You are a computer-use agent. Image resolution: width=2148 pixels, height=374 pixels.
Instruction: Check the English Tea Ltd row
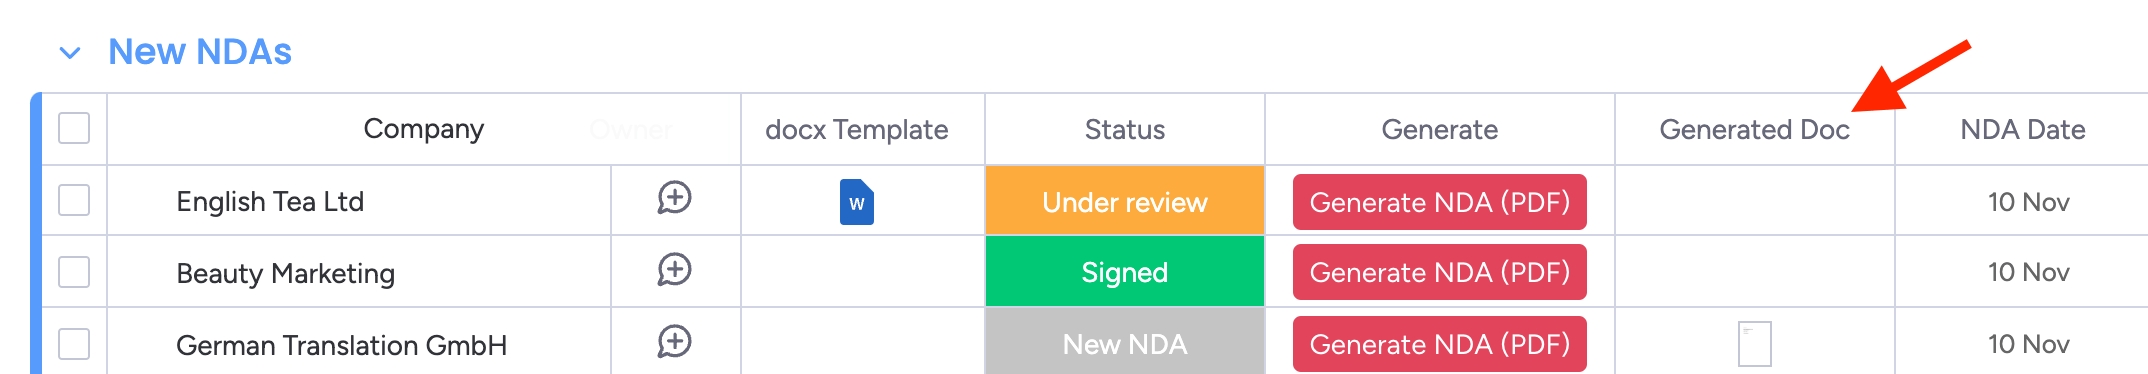pyautogui.click(x=74, y=200)
